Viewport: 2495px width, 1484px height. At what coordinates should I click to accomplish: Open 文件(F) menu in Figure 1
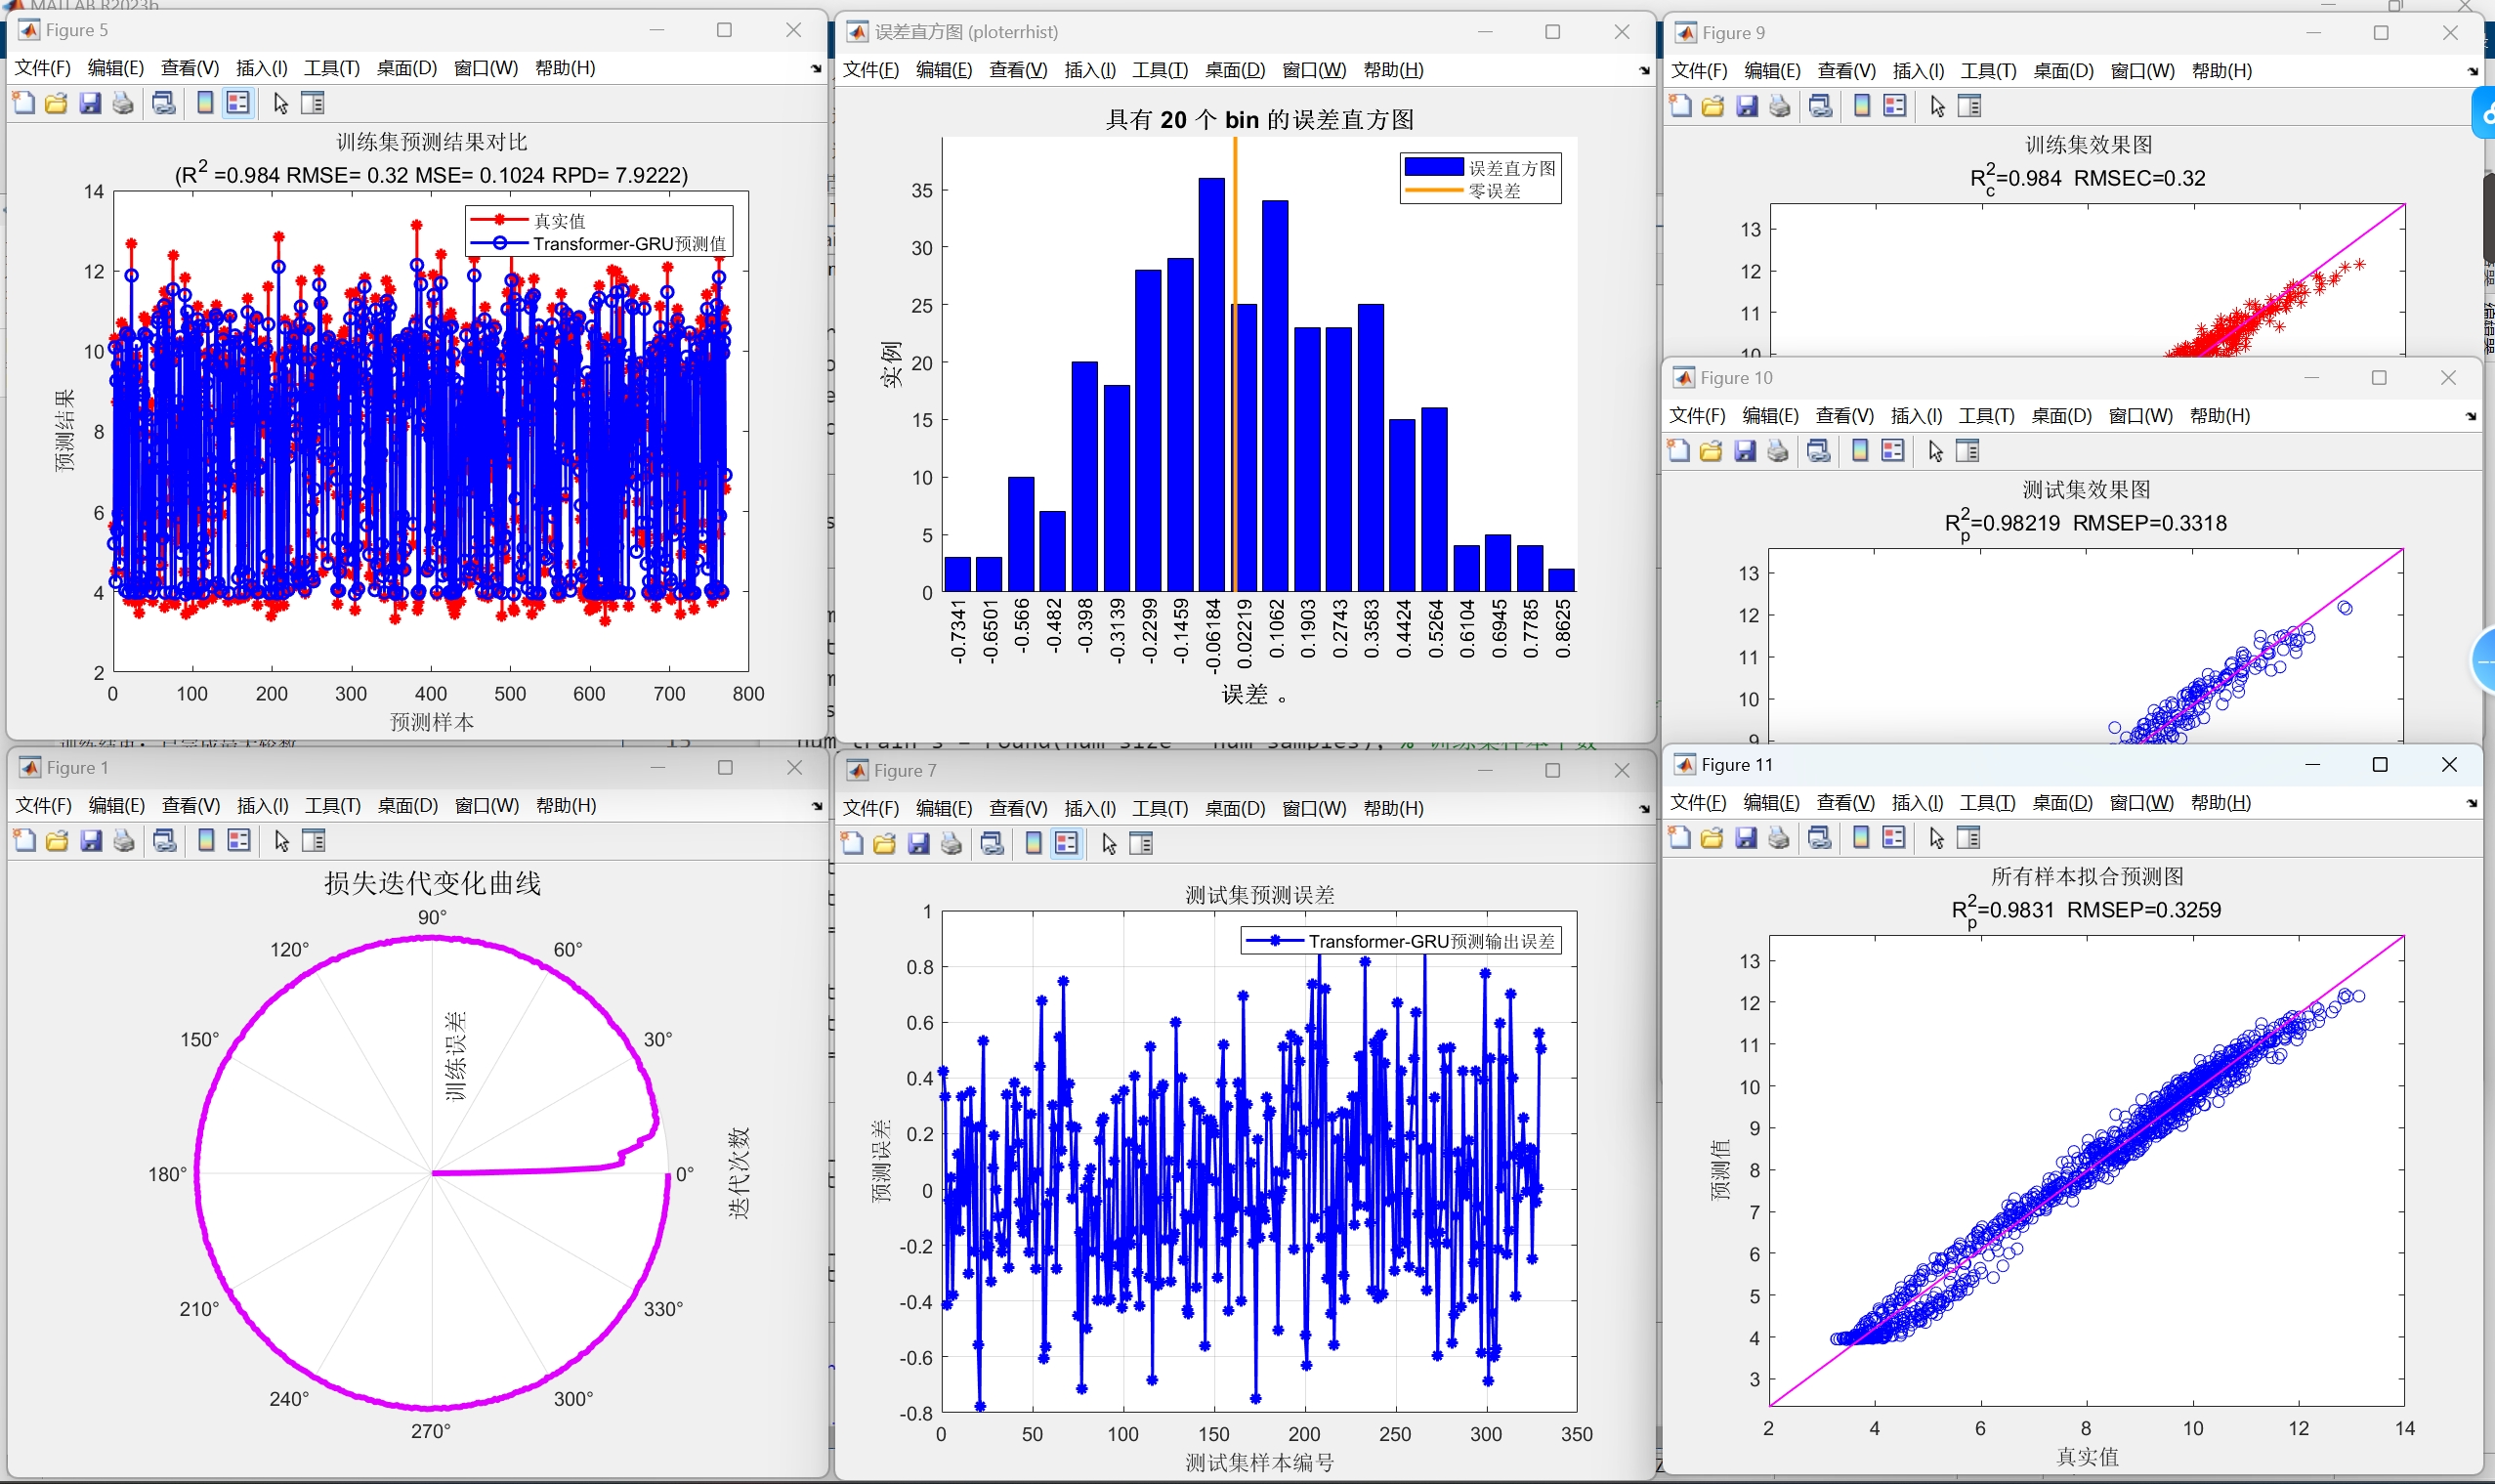point(43,805)
